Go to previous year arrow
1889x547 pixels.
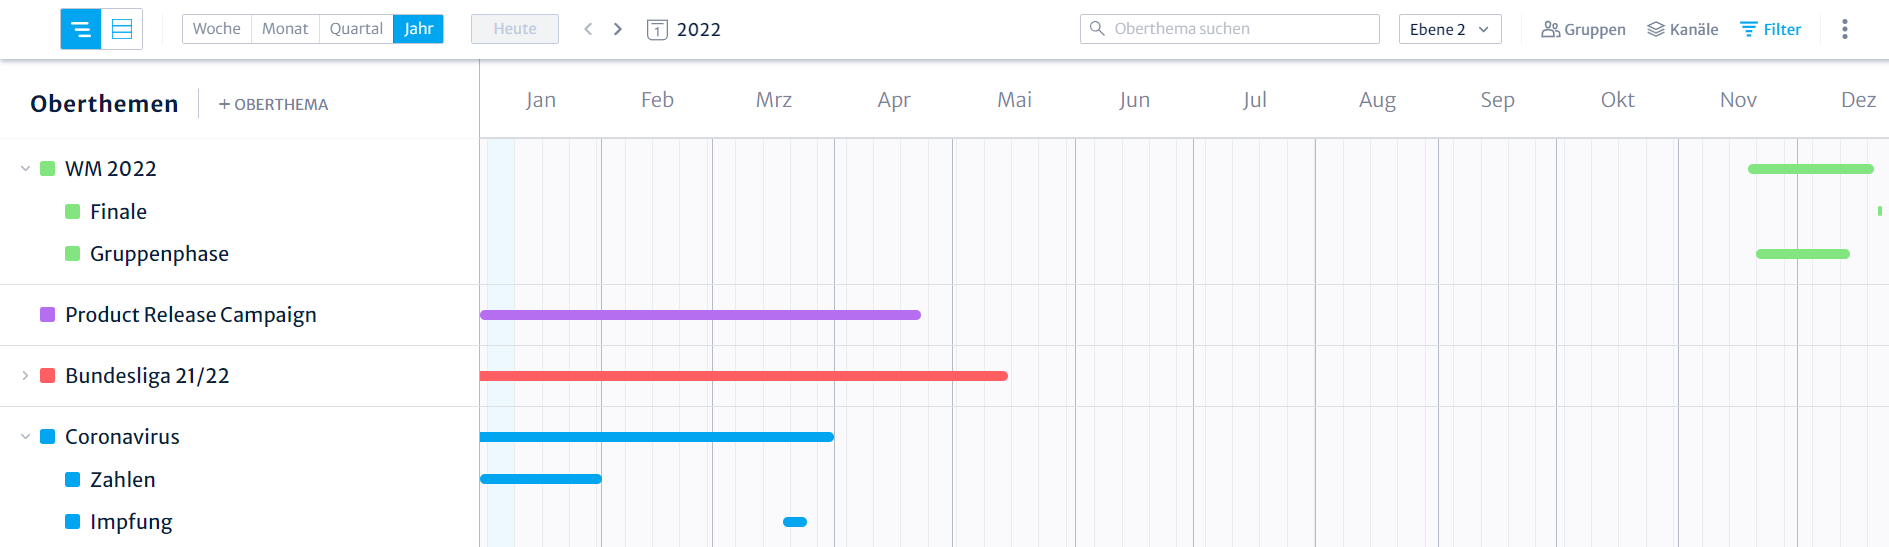point(588,29)
